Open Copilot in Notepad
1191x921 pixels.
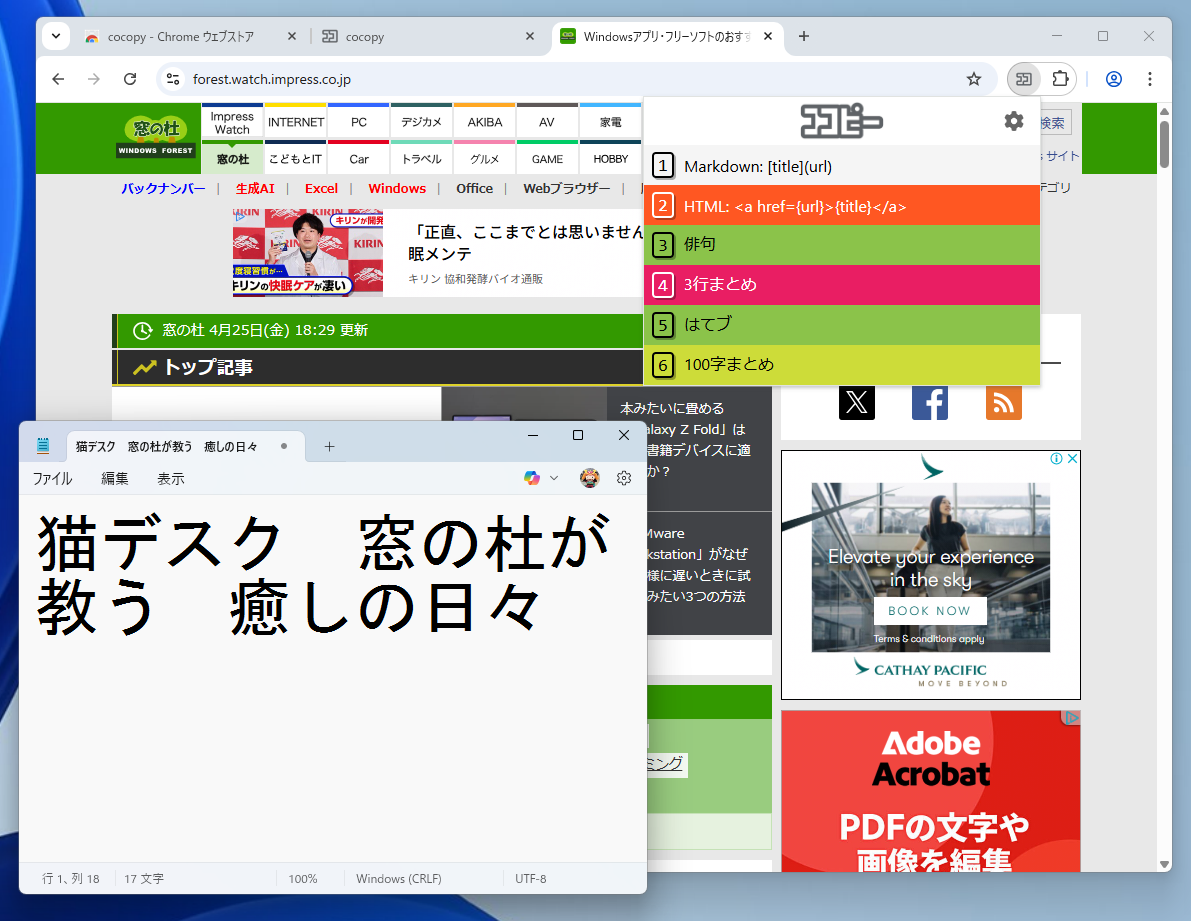tap(530, 477)
